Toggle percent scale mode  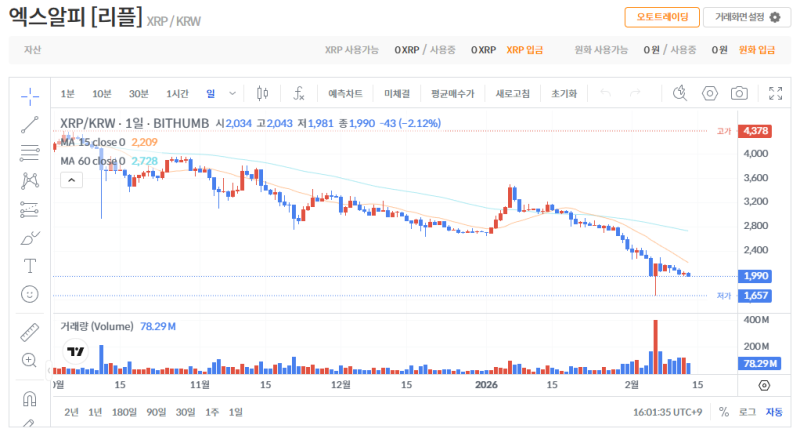[x=723, y=412]
